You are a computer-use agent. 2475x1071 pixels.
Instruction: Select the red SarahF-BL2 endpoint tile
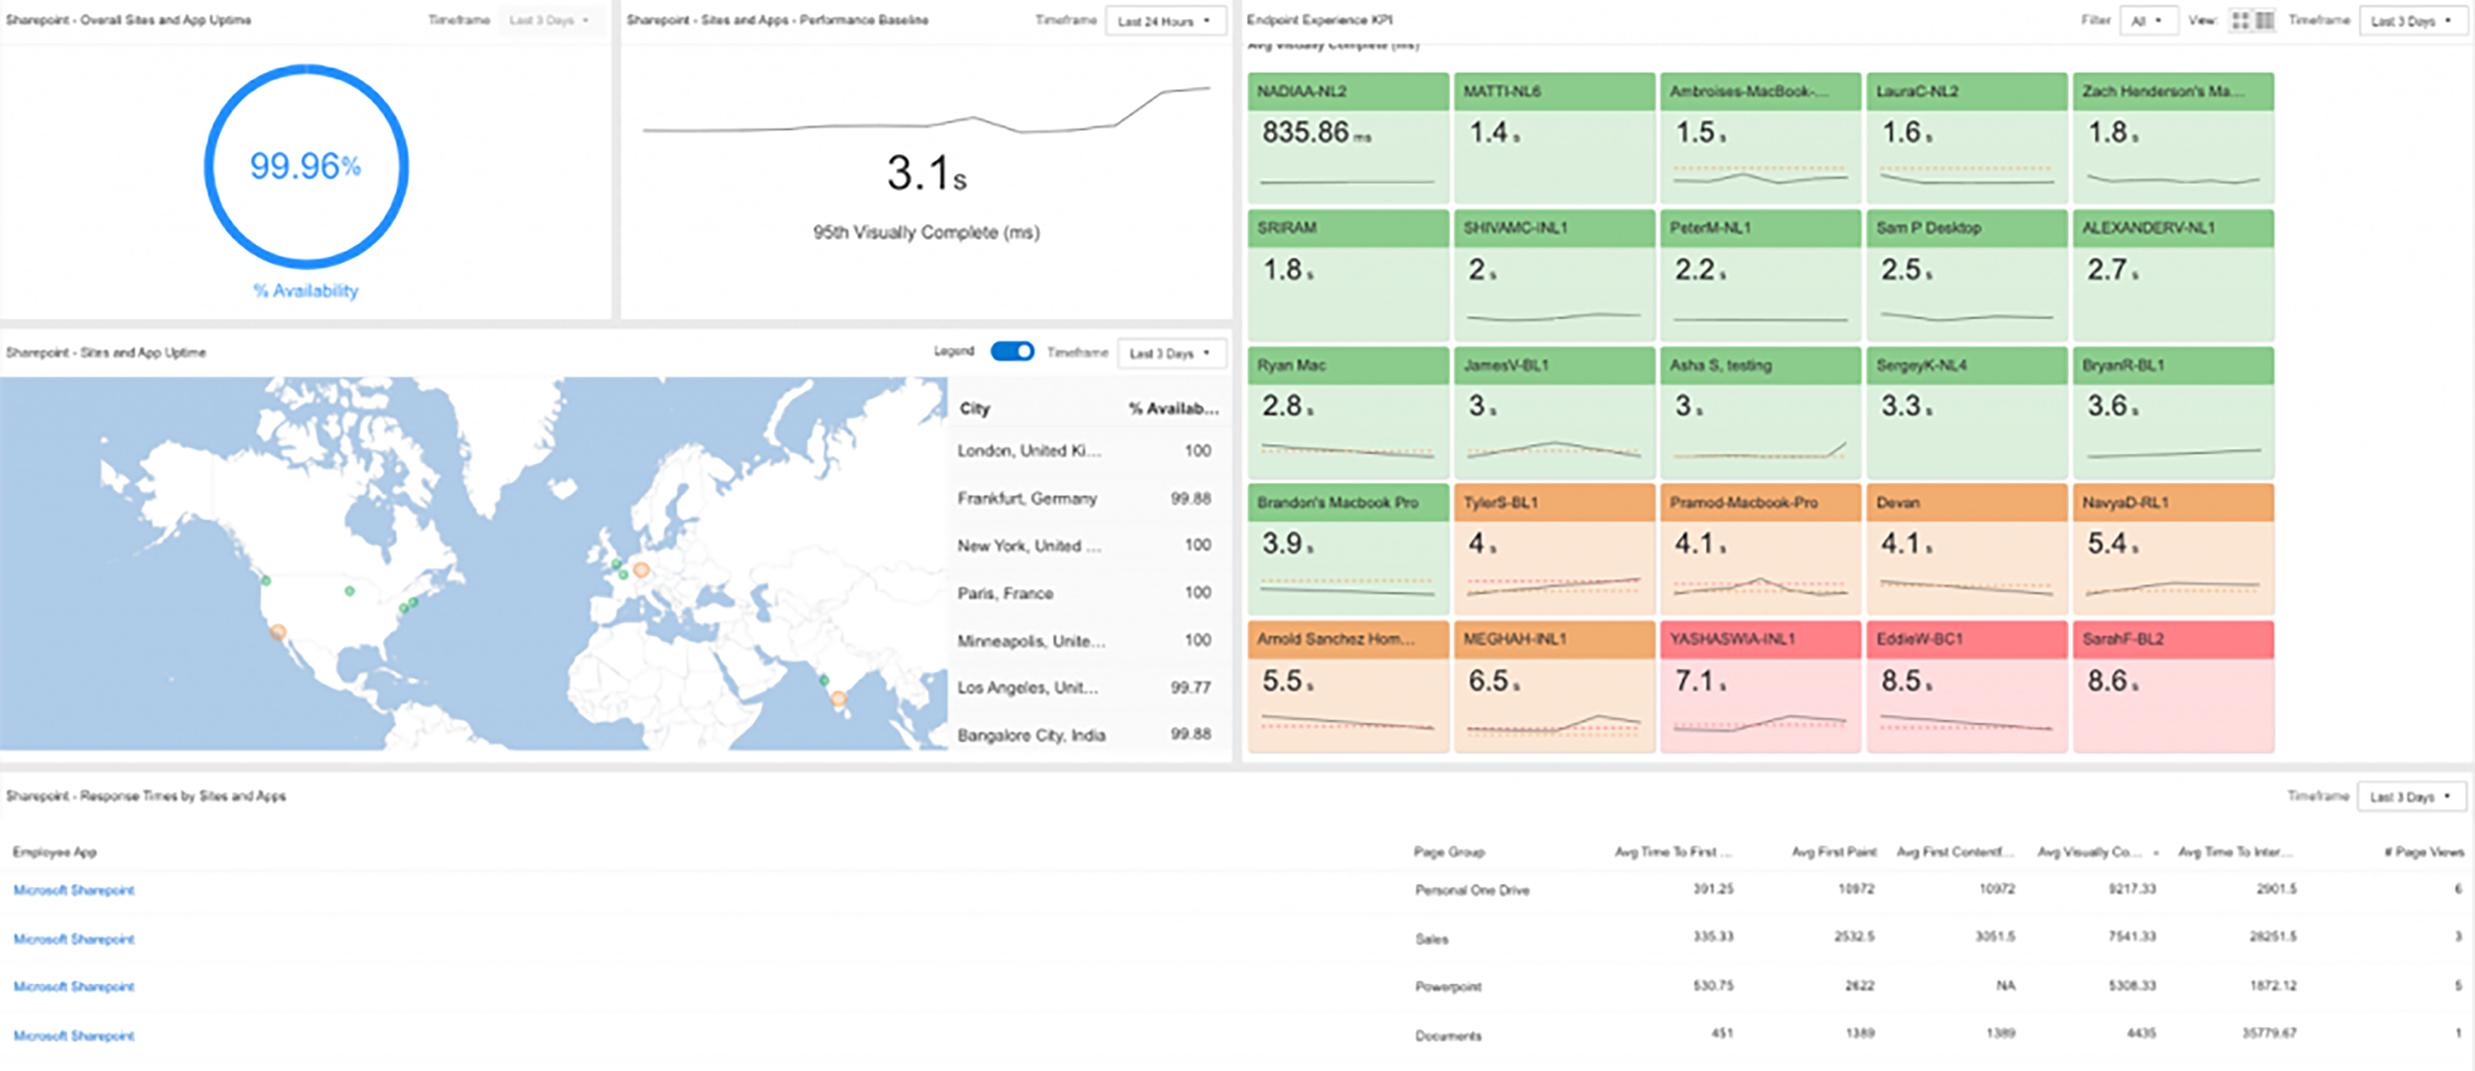(x=2173, y=686)
